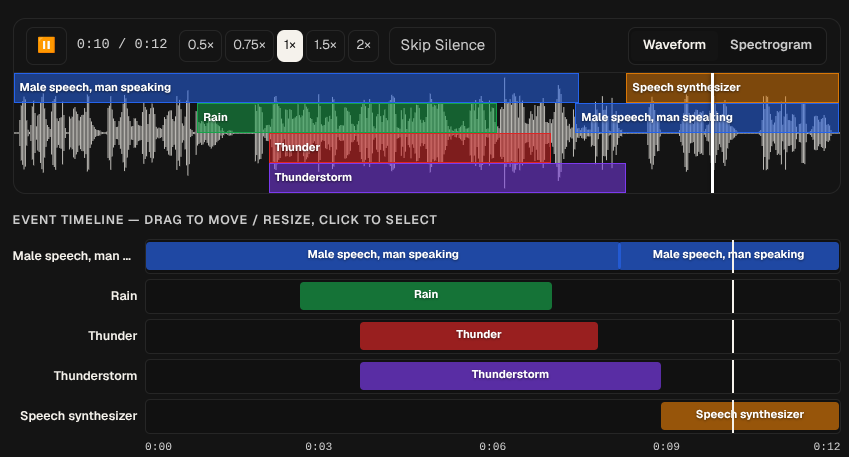Click the Speech synthesizer row label
Viewport: 849px width, 457px height.
79,416
